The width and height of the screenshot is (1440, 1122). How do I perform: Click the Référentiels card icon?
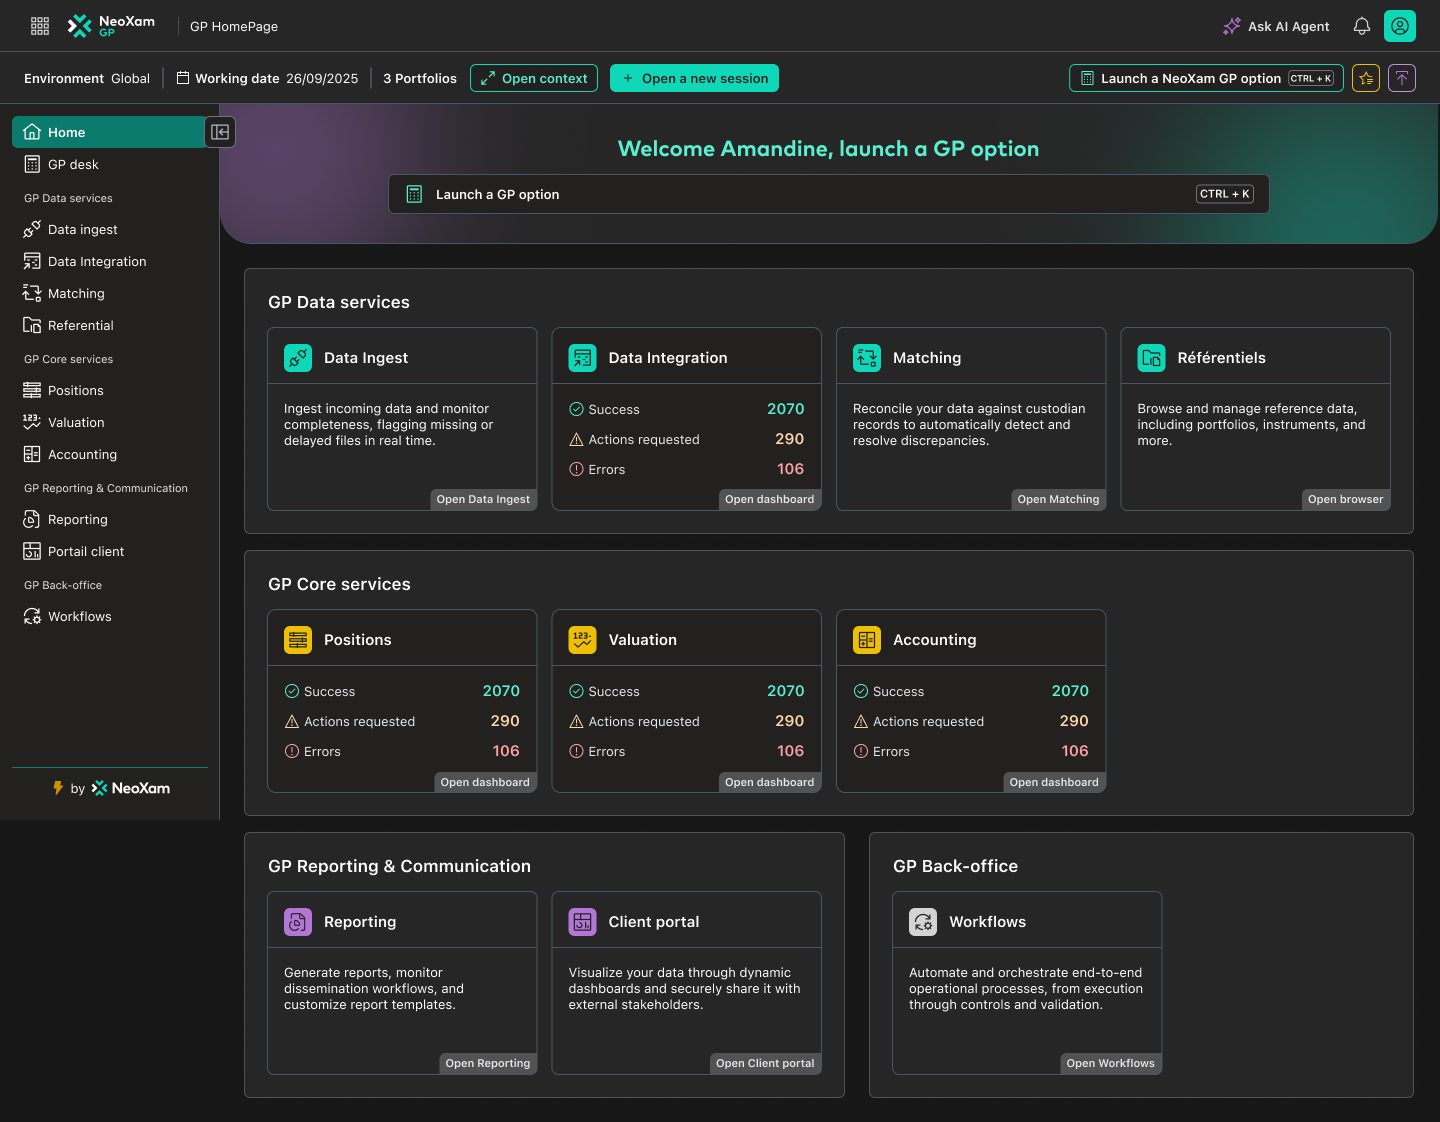pyautogui.click(x=1152, y=358)
